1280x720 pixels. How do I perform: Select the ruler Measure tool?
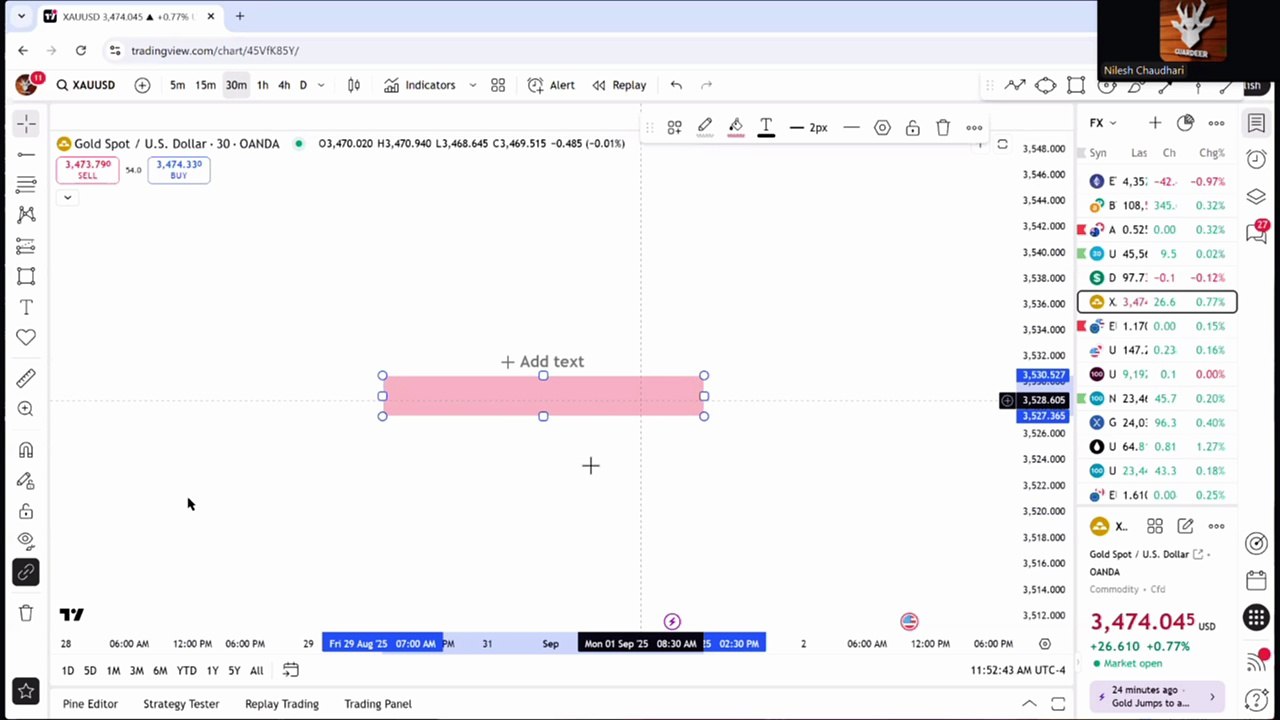(x=26, y=378)
